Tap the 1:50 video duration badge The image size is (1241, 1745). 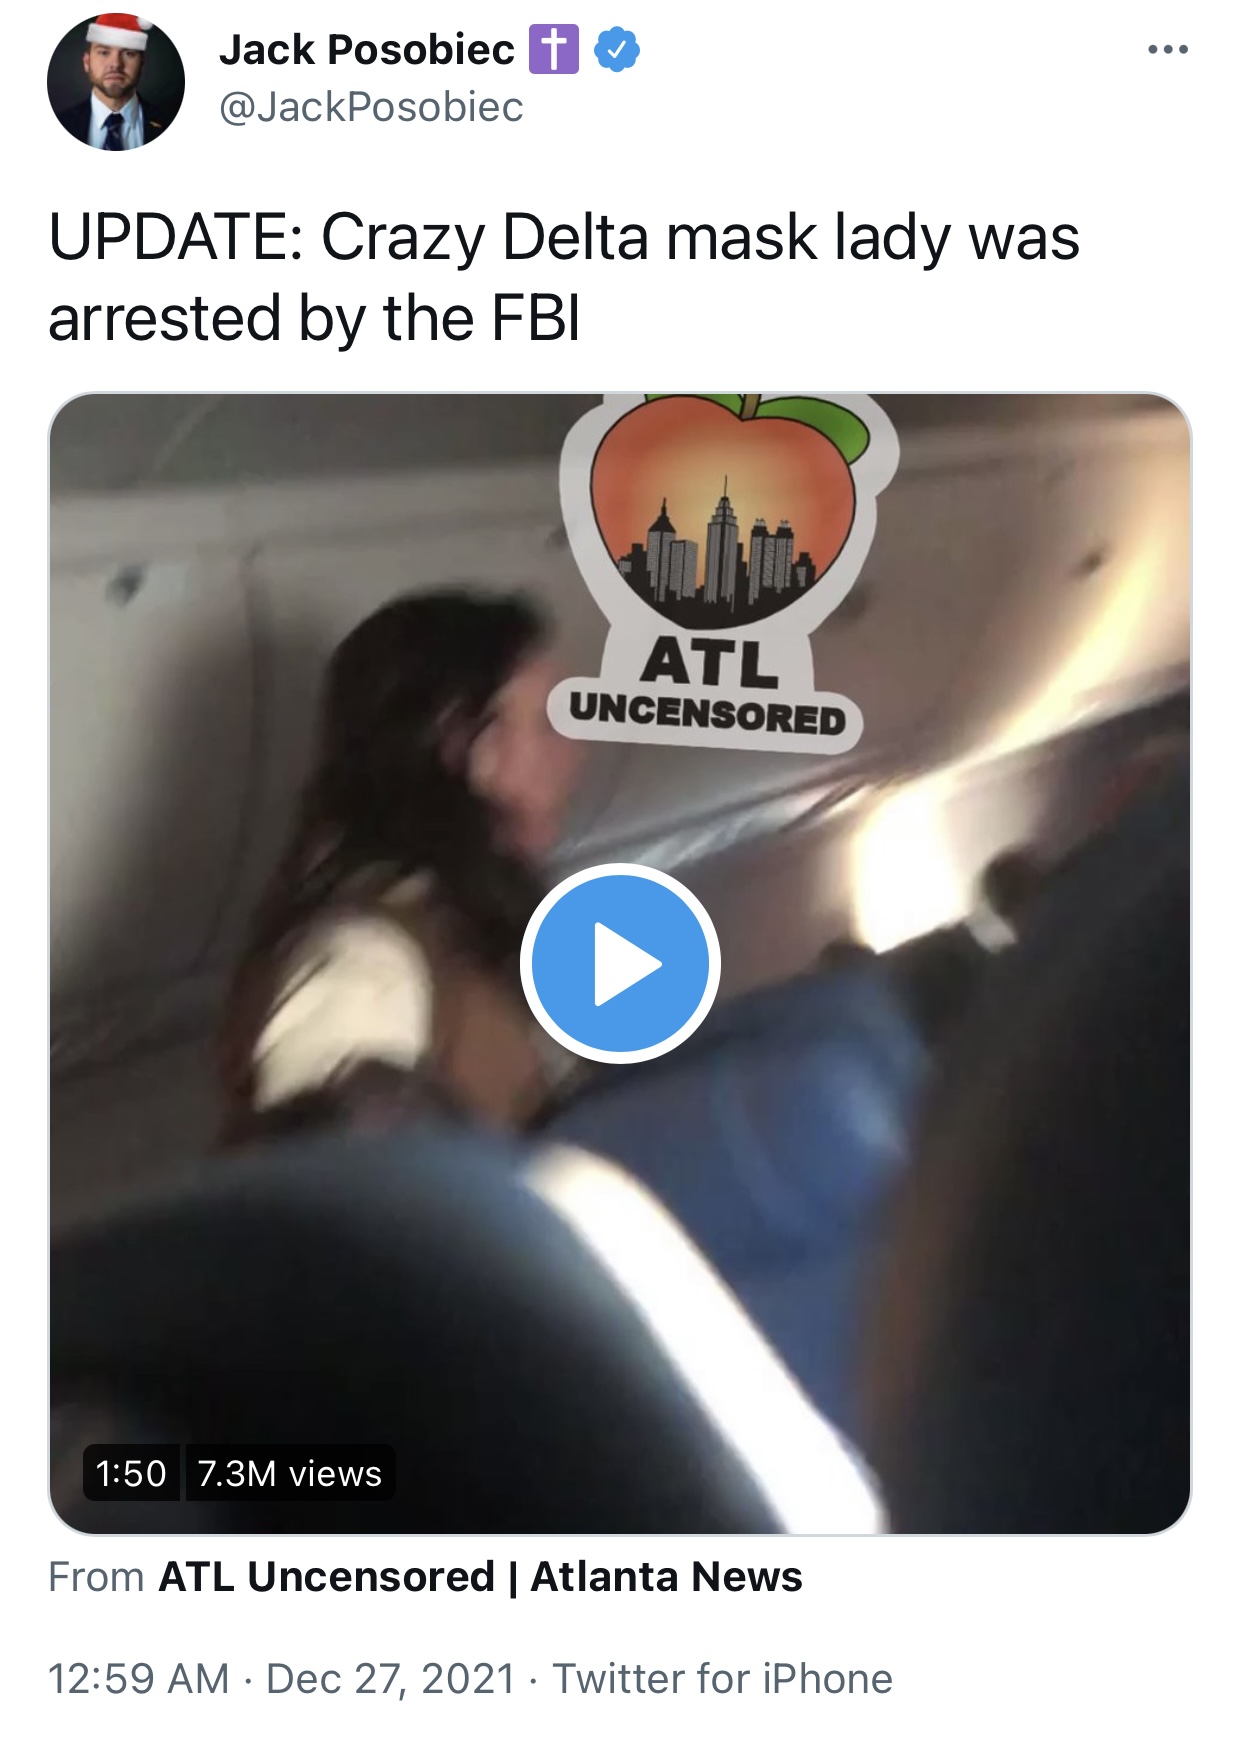(x=131, y=1473)
